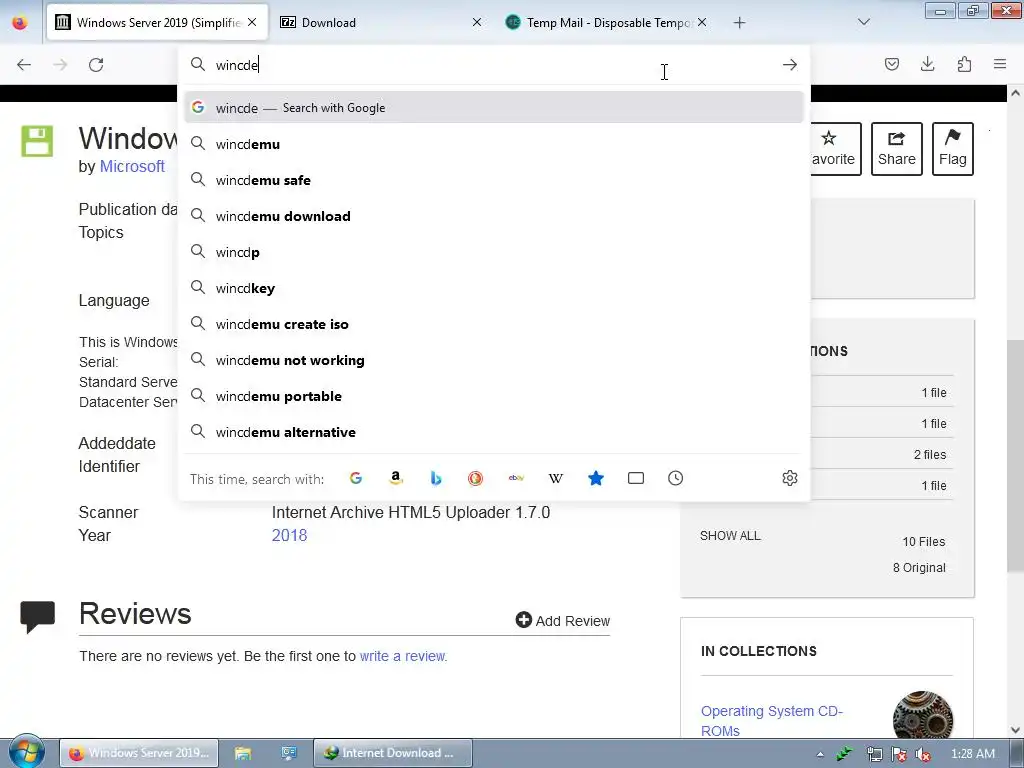Open the 2018 year link

[289, 536]
